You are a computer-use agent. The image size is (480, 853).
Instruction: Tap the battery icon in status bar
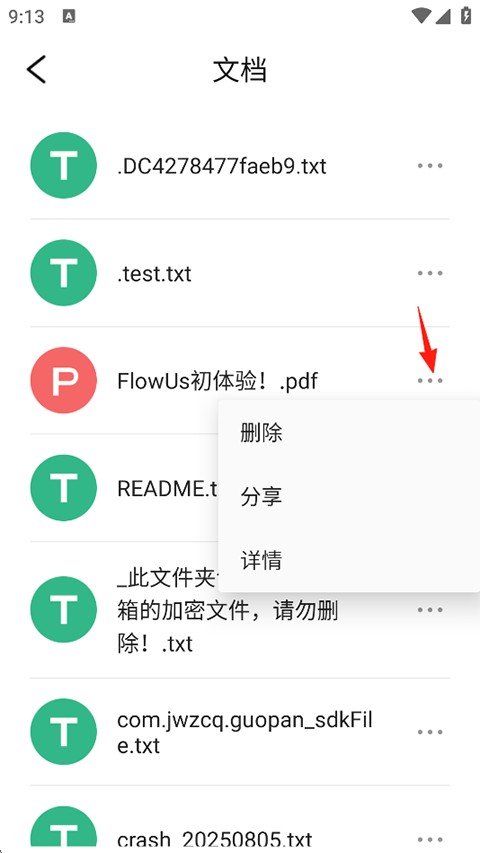click(x=466, y=15)
